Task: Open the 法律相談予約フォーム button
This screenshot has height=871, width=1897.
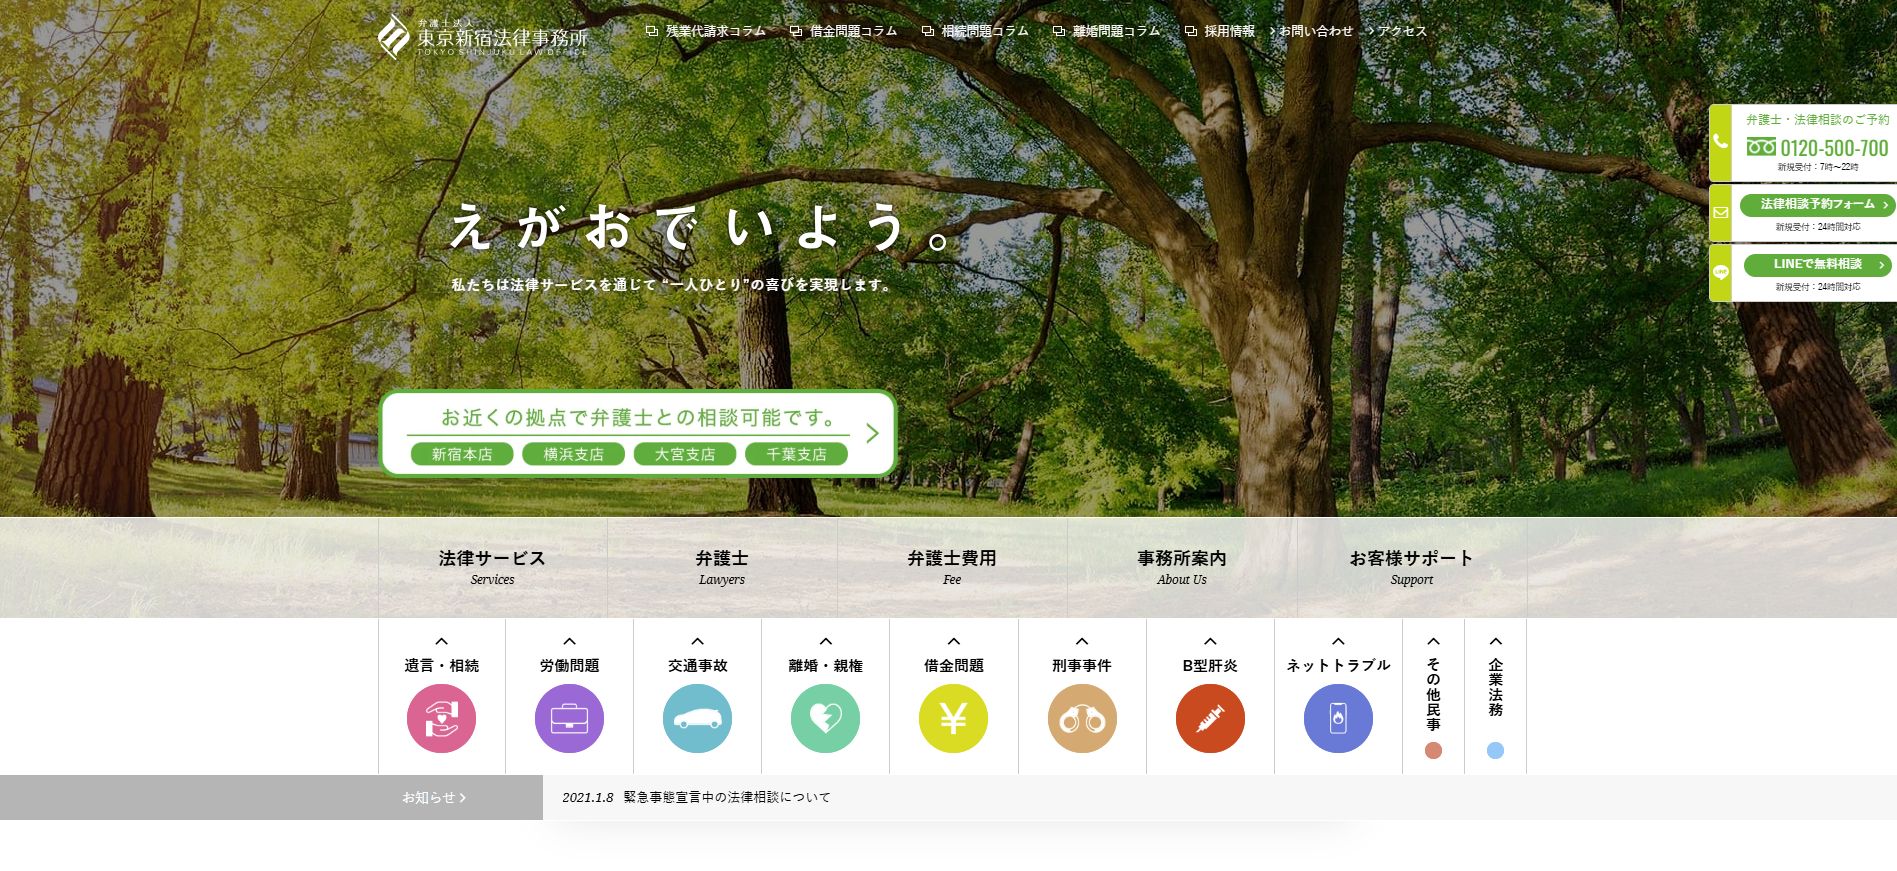Action: tap(1817, 204)
